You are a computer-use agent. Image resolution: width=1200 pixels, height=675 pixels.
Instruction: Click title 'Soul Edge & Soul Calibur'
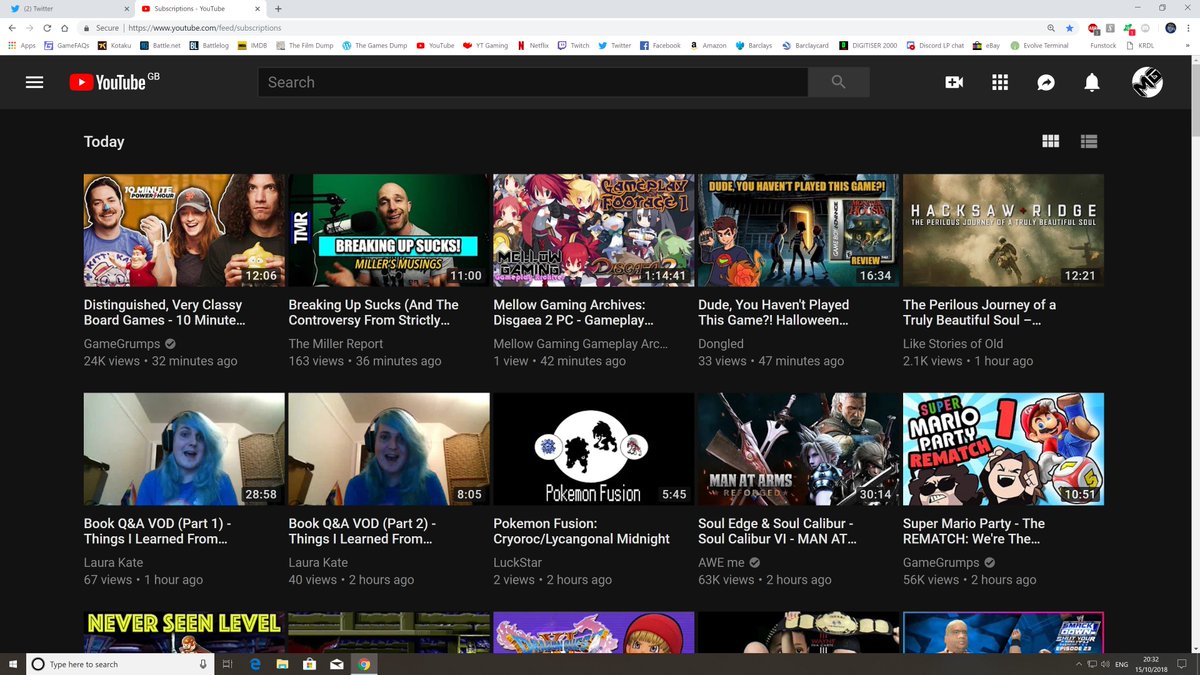[x=776, y=531]
